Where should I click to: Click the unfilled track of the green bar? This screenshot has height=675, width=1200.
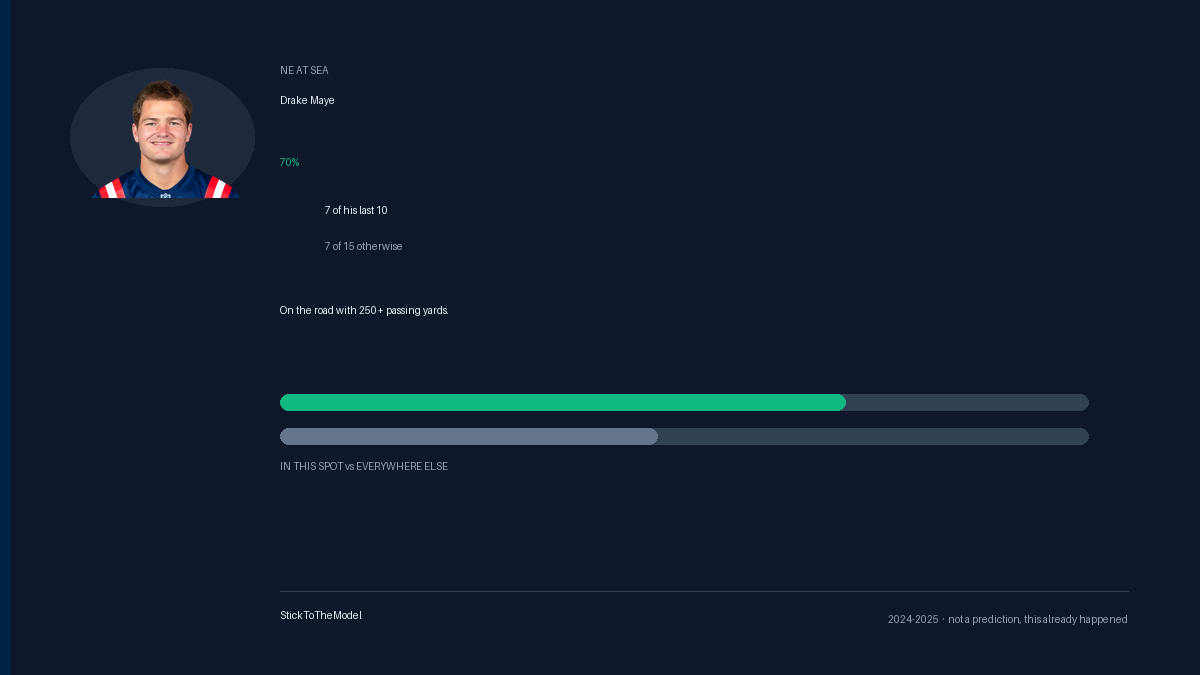coord(967,402)
